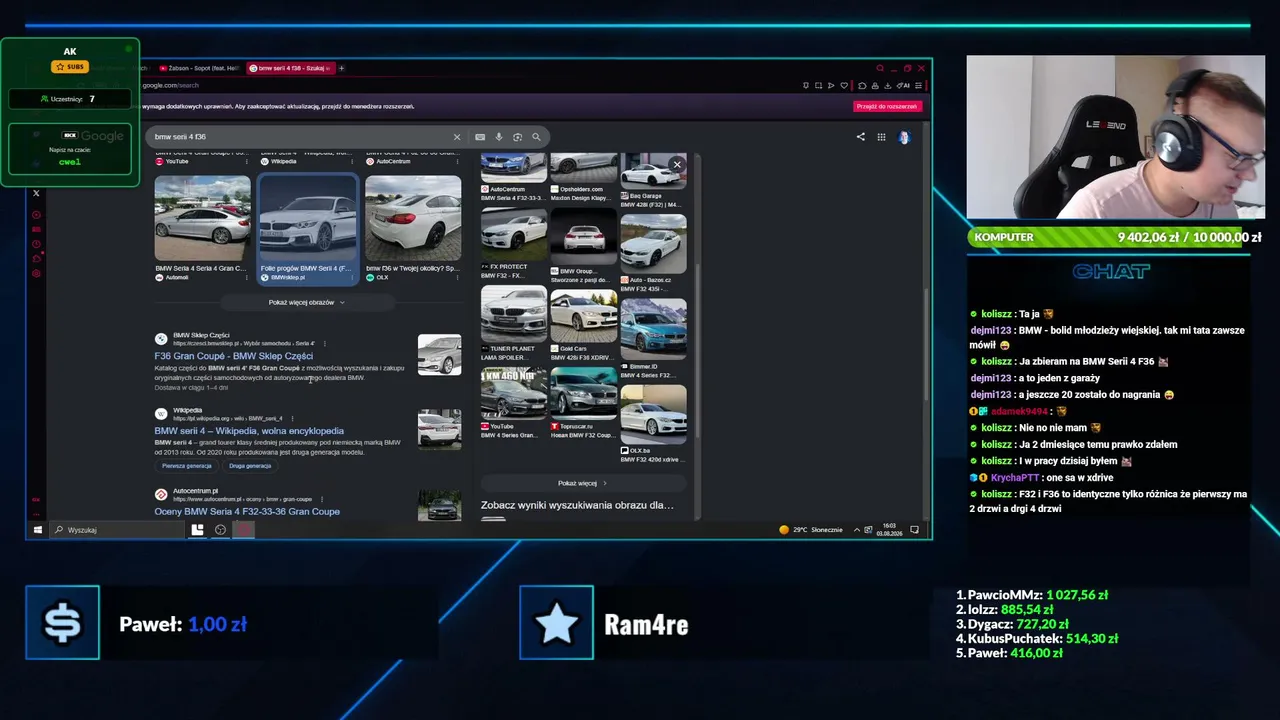
Task: Click the 'Druga generacja' chip
Action: coord(250,466)
